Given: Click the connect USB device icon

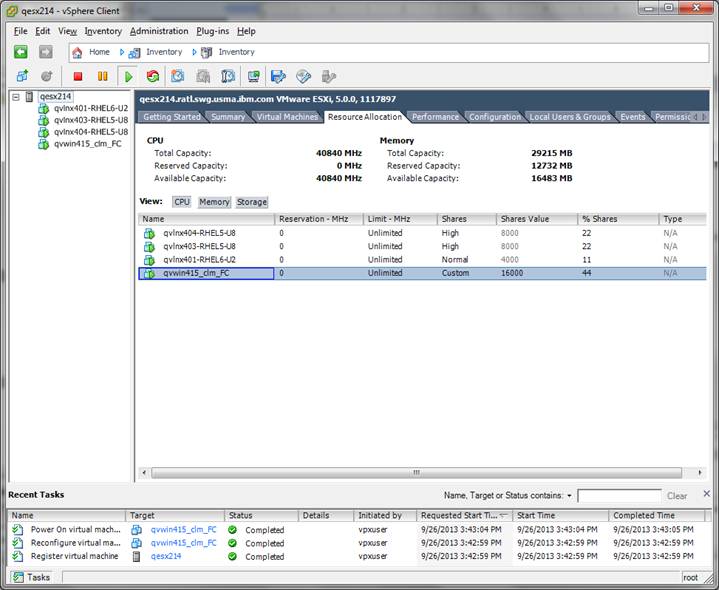Looking at the screenshot, I should click(328, 76).
